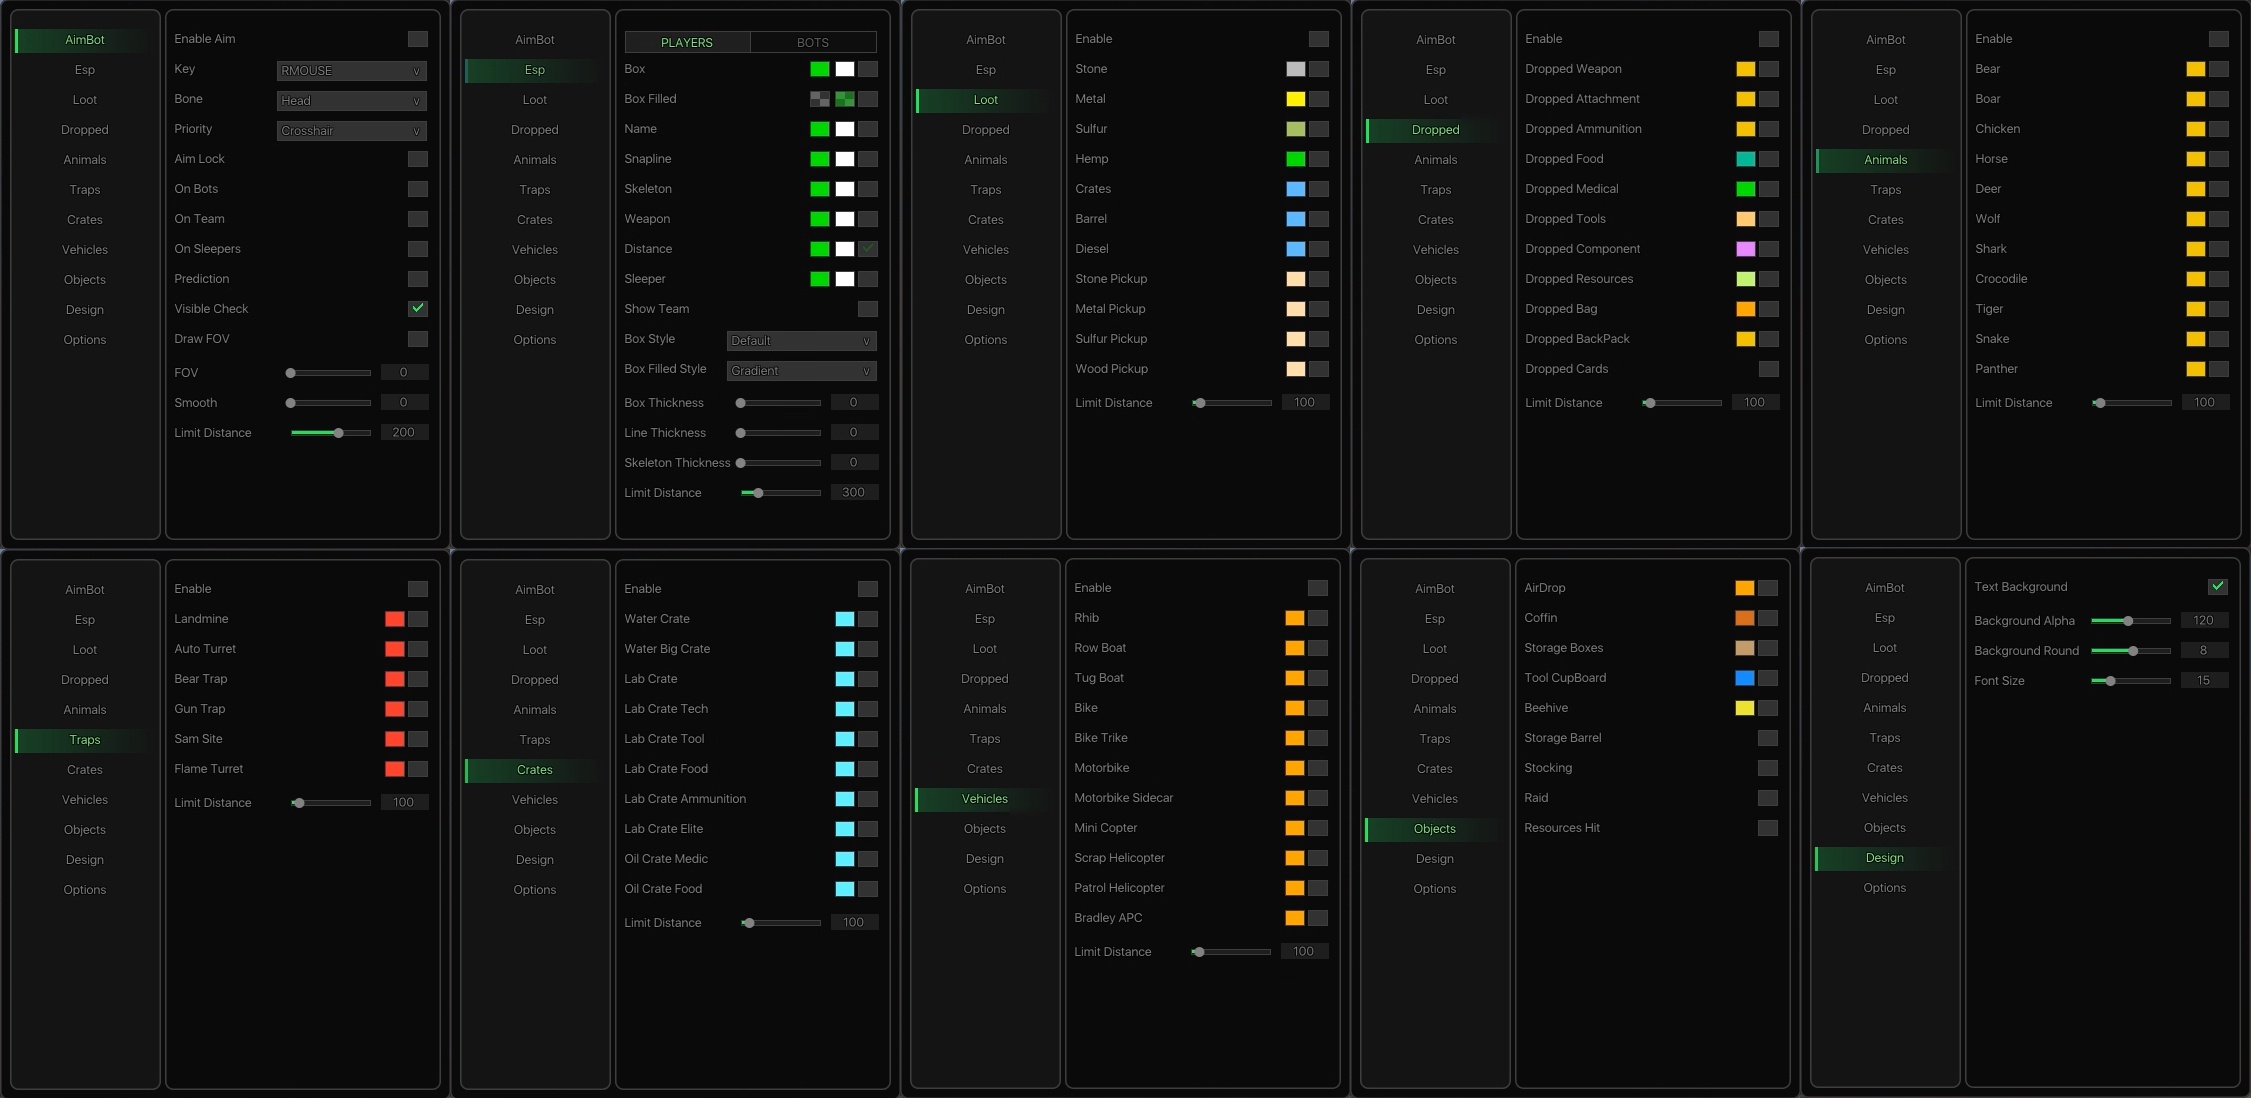Screen dimensions: 2251x1098
Task: Switch to the PLAYERS tab
Action: pos(687,42)
